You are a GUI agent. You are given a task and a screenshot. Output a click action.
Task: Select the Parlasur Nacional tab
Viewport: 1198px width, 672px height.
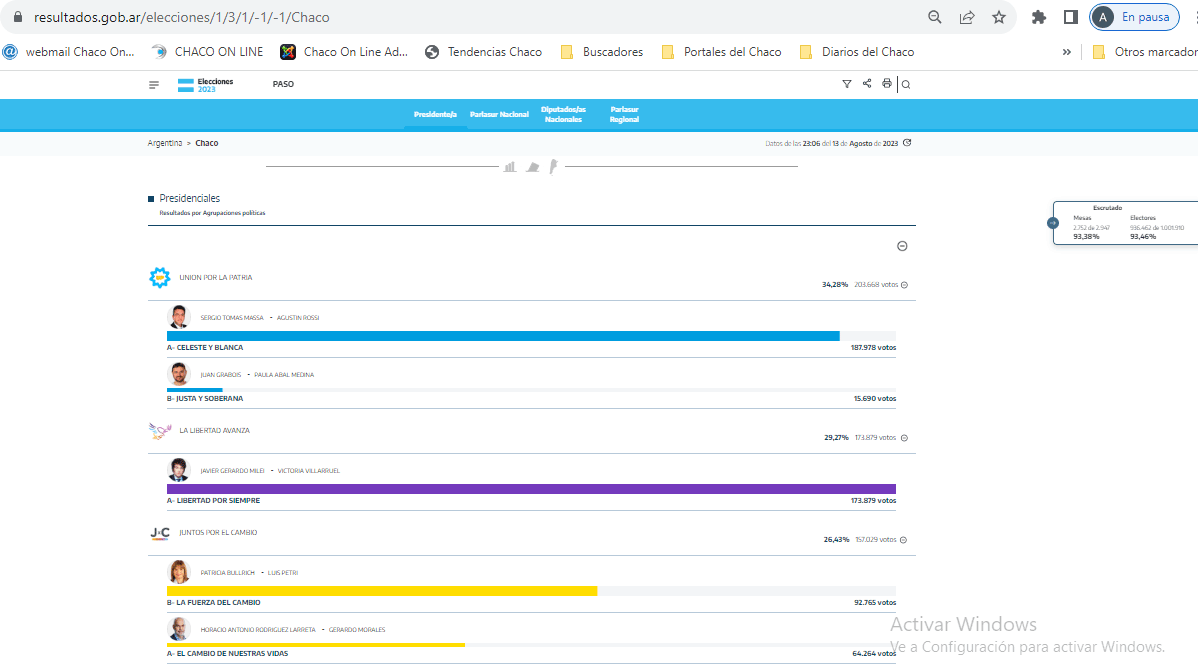click(499, 115)
